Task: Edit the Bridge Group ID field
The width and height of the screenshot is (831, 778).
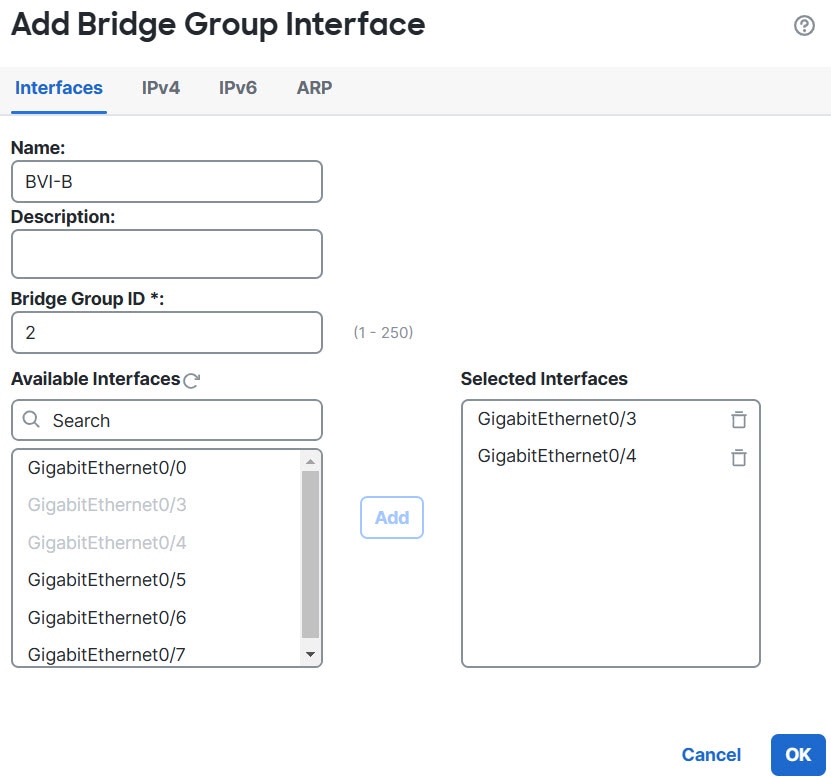Action: point(167,333)
